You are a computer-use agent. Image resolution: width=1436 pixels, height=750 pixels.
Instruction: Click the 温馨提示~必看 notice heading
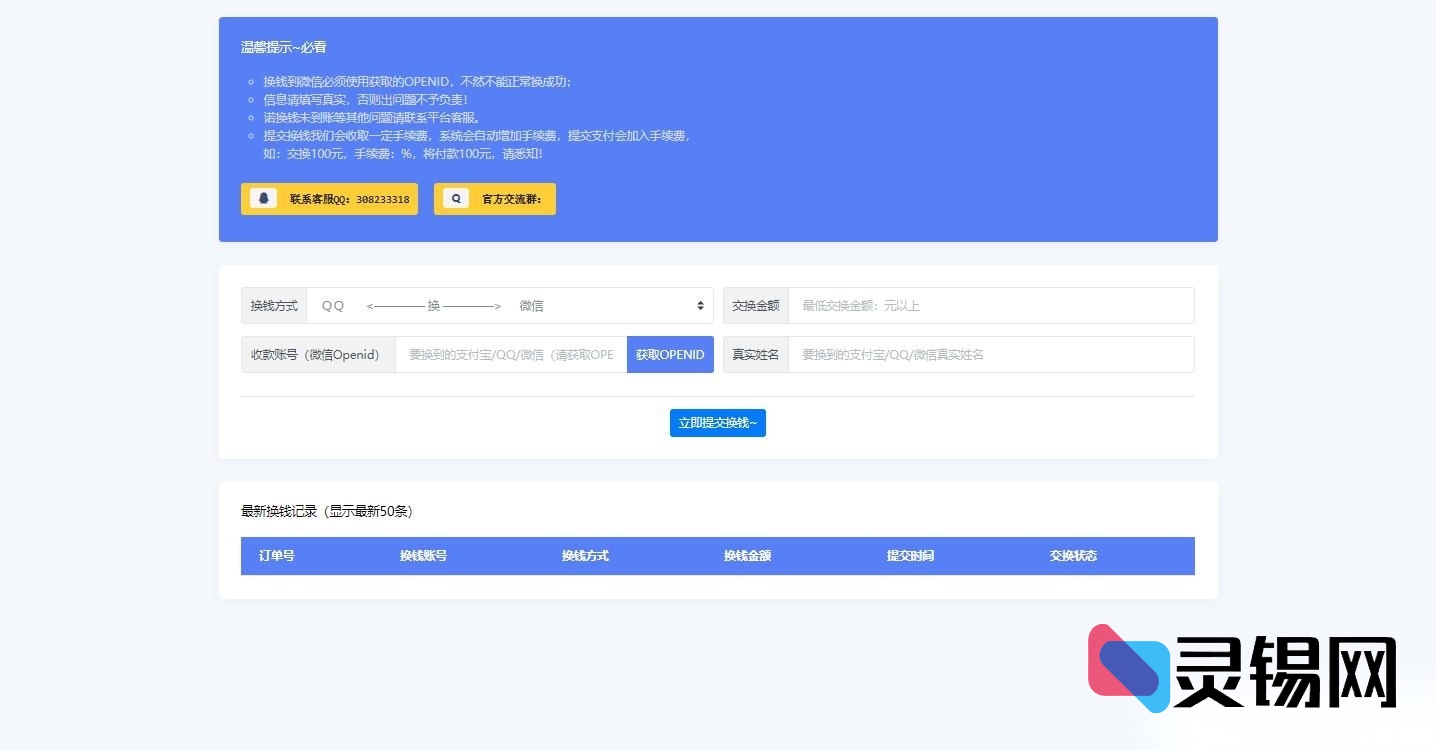pos(284,48)
